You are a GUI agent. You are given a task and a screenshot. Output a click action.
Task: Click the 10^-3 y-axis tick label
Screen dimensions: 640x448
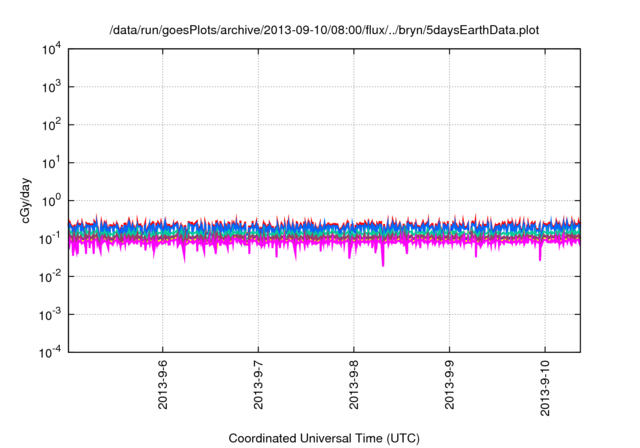pos(51,315)
